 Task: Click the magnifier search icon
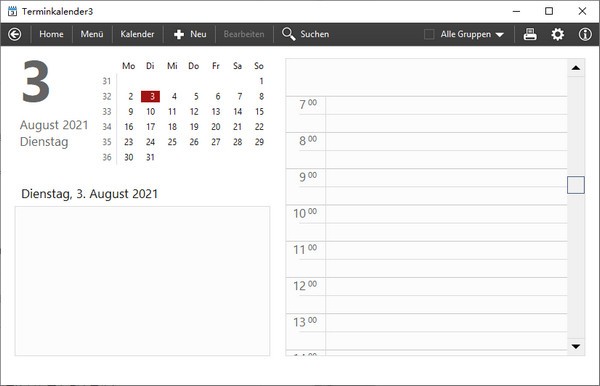click(289, 34)
